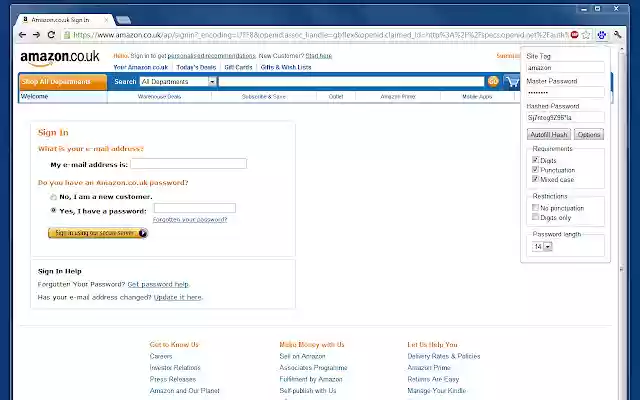Click the Autofill Hash button
This screenshot has width=640, height=400.
point(549,134)
